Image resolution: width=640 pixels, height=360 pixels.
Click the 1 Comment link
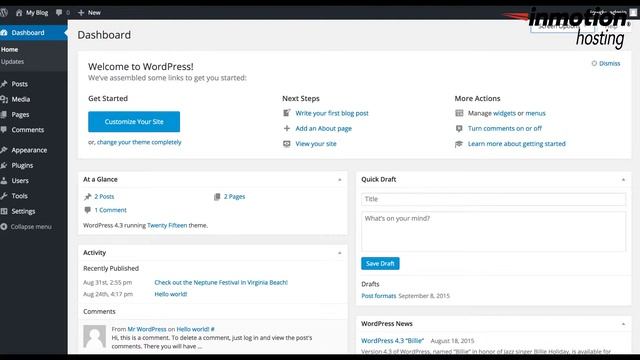[111, 210]
